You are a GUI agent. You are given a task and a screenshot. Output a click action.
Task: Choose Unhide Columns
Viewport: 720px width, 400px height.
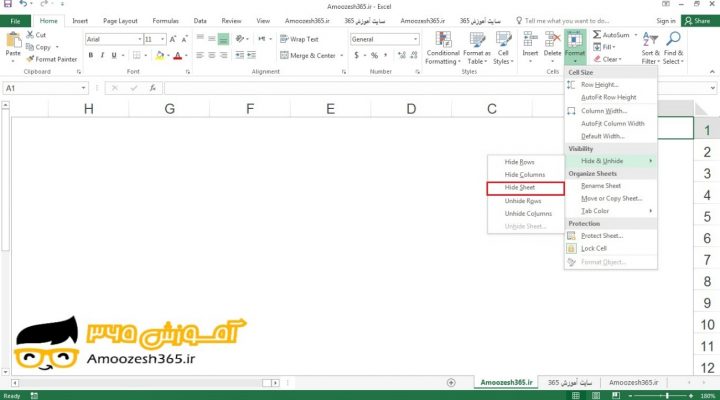tap(526, 214)
